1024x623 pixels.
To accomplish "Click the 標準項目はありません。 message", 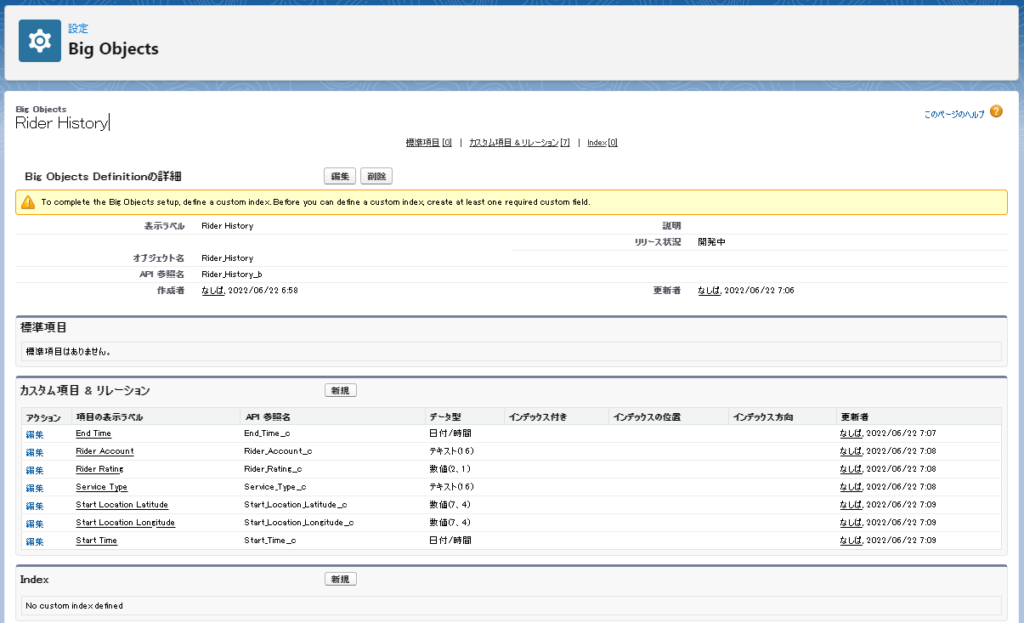I will pos(68,352).
